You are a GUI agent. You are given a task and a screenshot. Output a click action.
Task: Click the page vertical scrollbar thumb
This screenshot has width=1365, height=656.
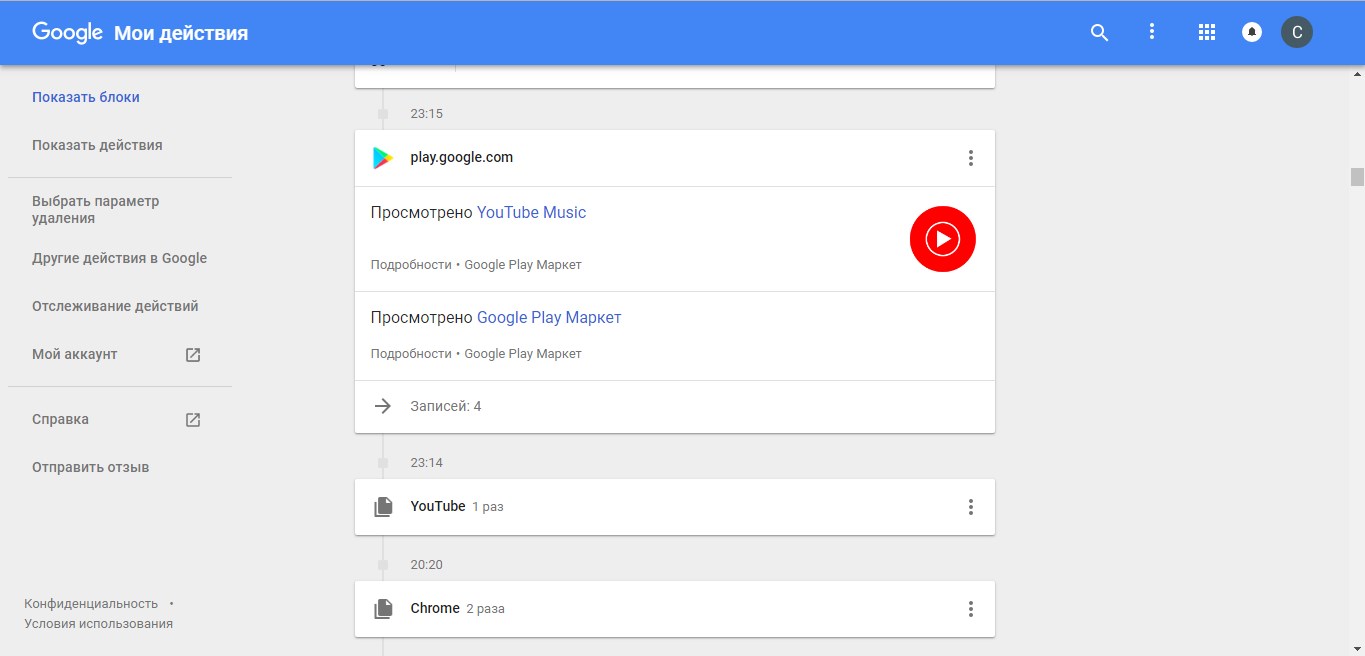pos(1357,177)
